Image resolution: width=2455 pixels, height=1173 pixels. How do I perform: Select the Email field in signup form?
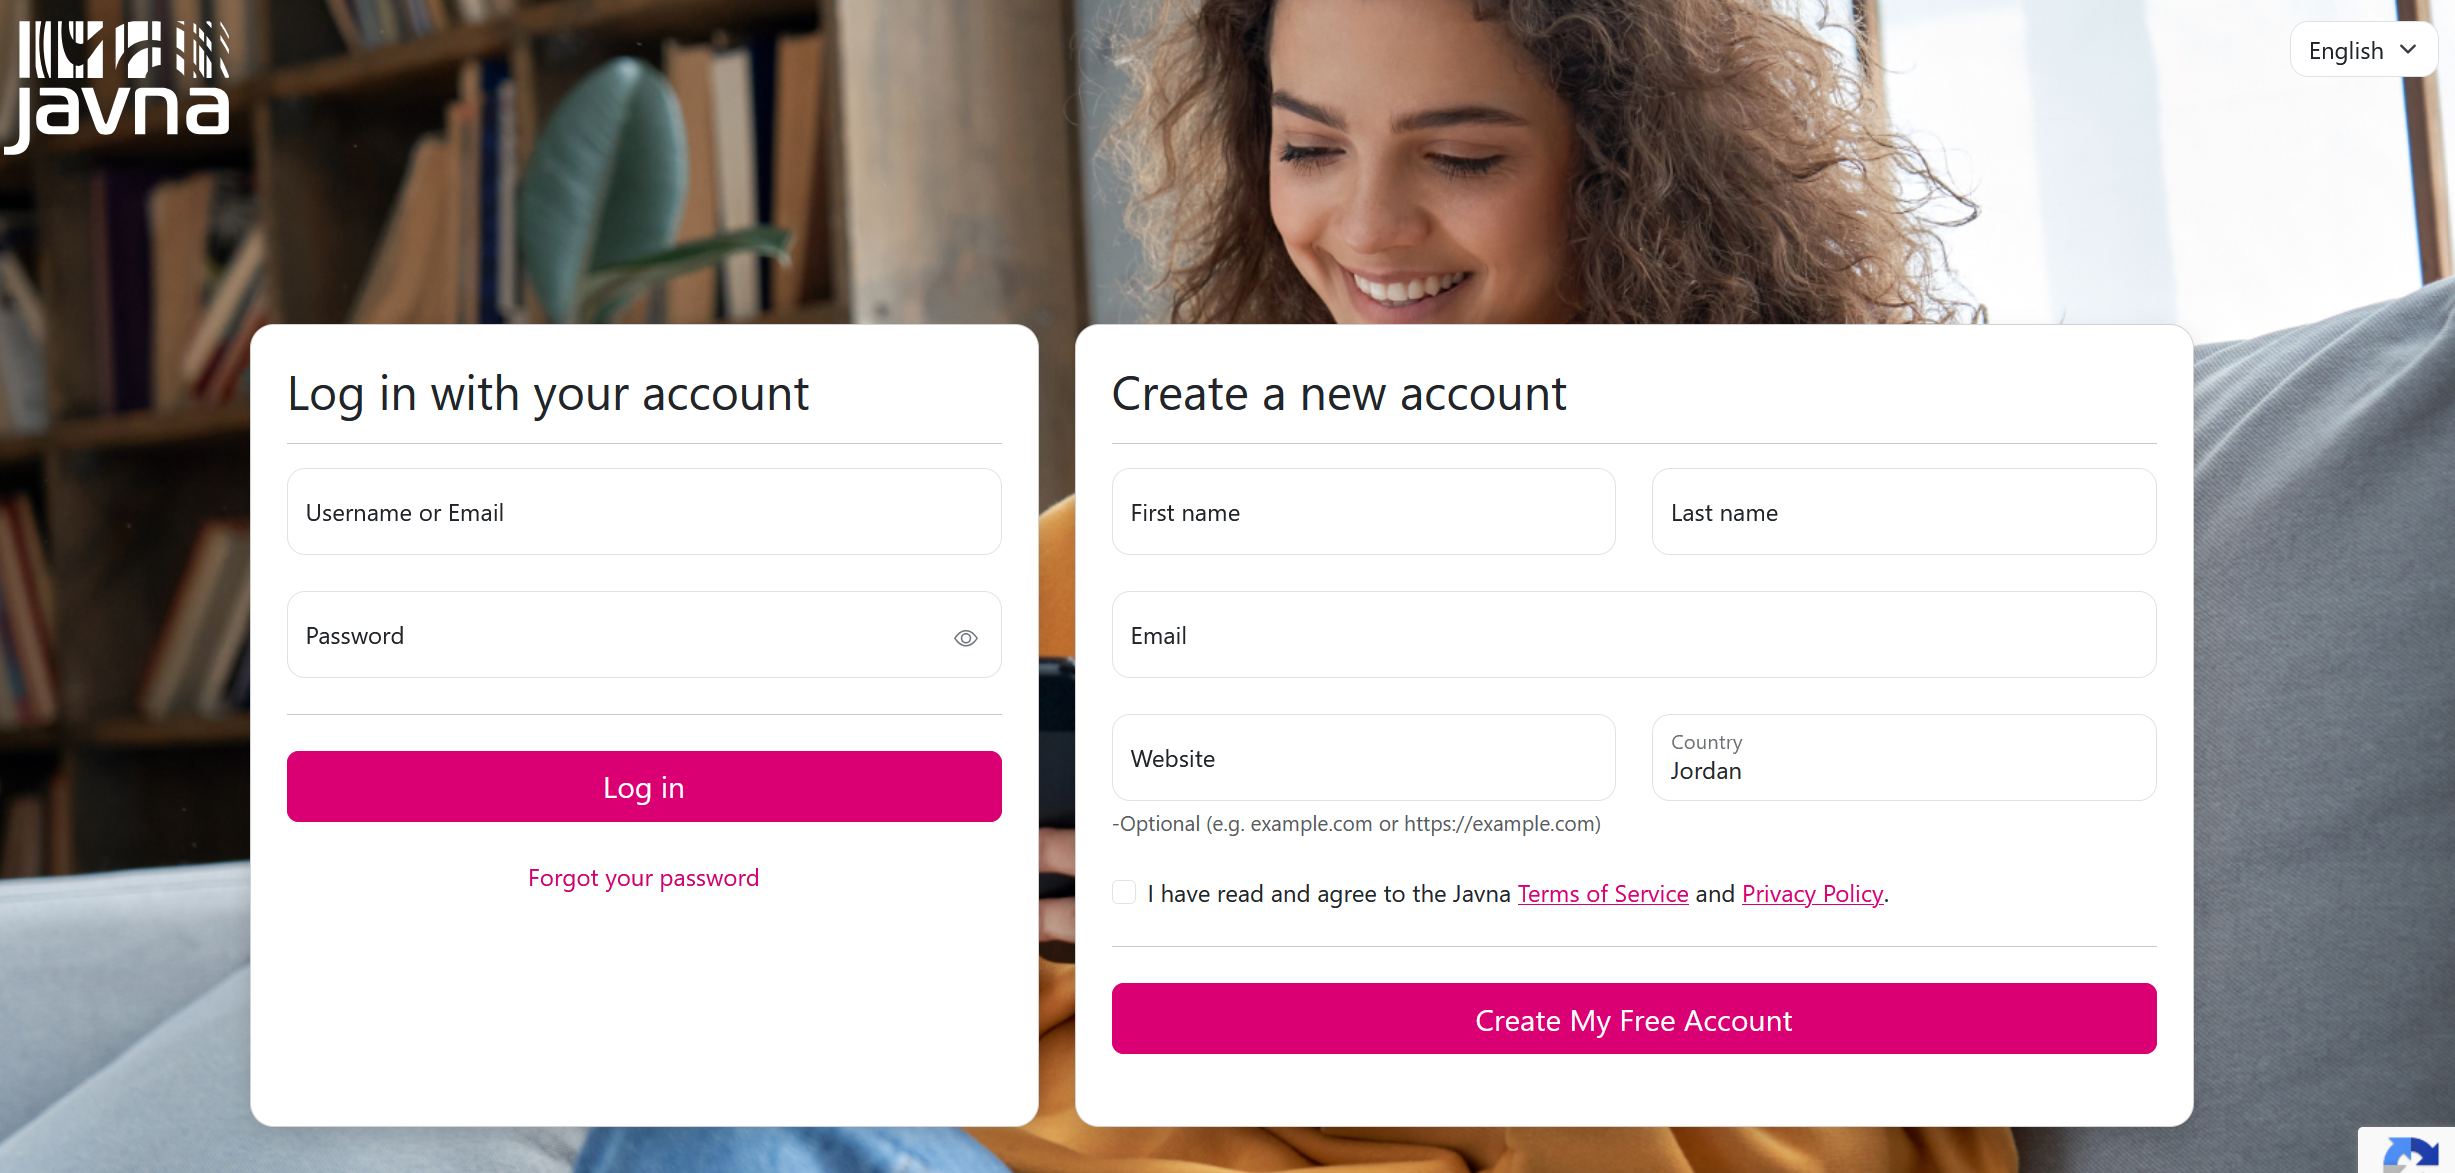pos(1634,635)
